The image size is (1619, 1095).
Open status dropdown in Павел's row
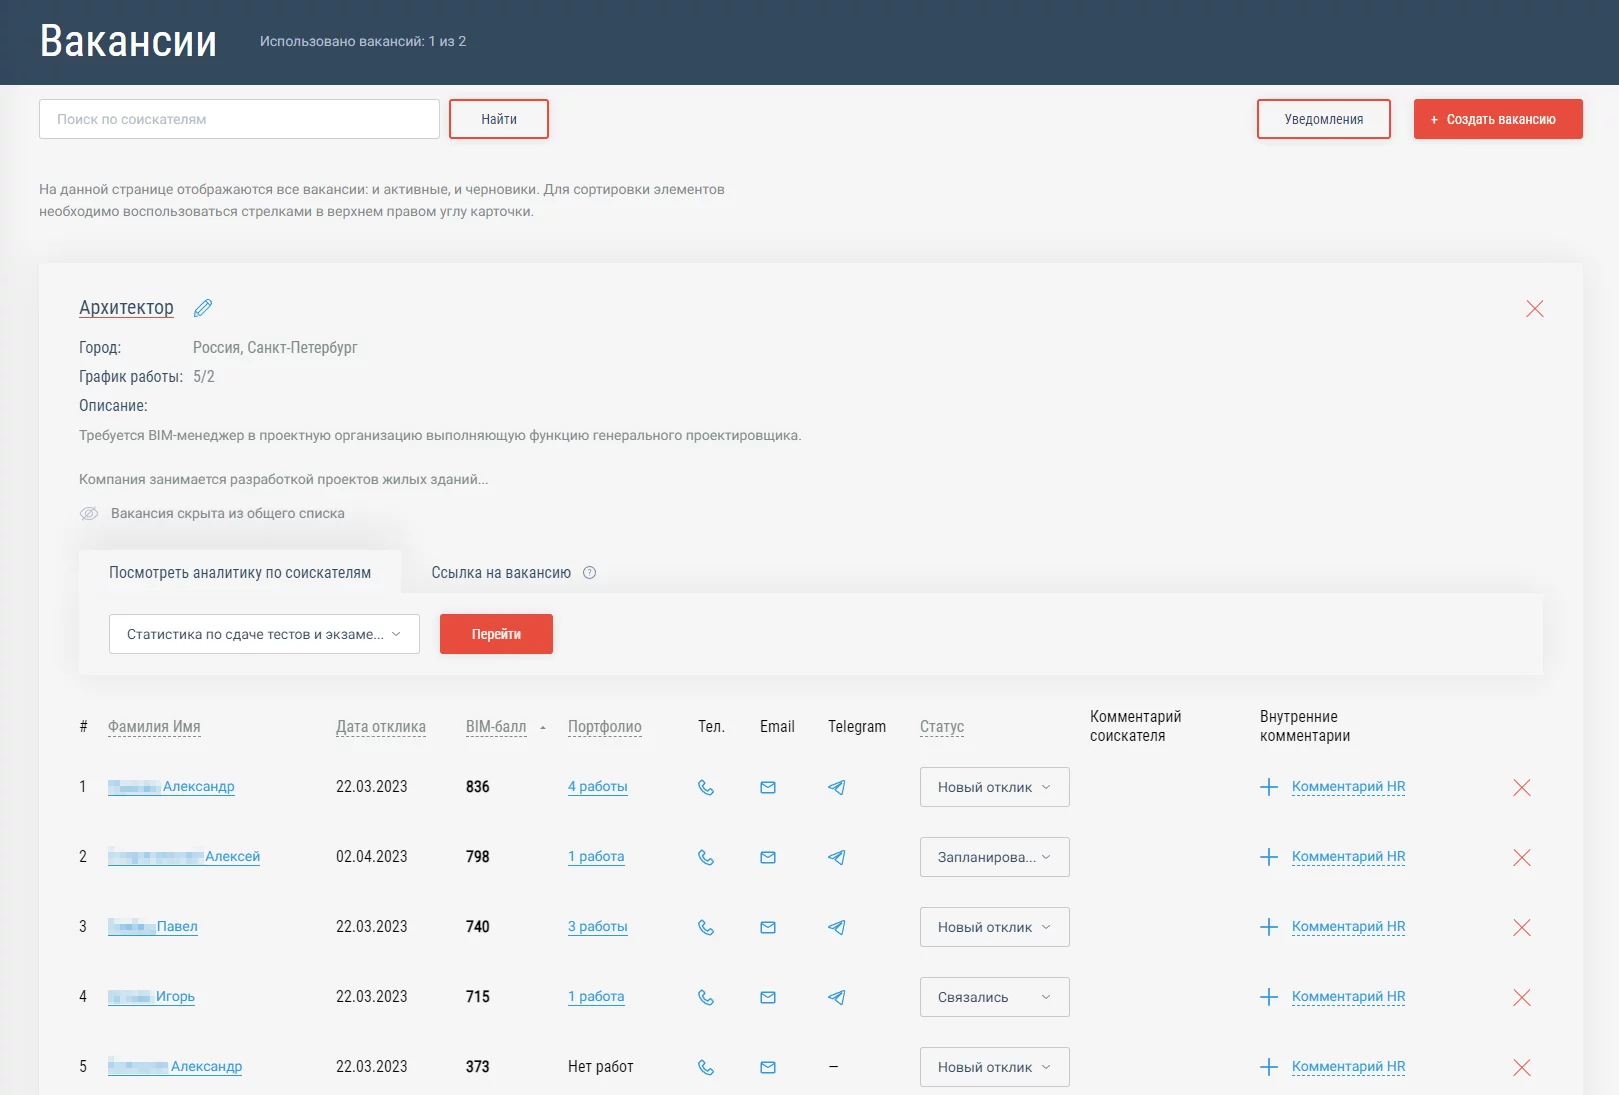[x=995, y=927]
